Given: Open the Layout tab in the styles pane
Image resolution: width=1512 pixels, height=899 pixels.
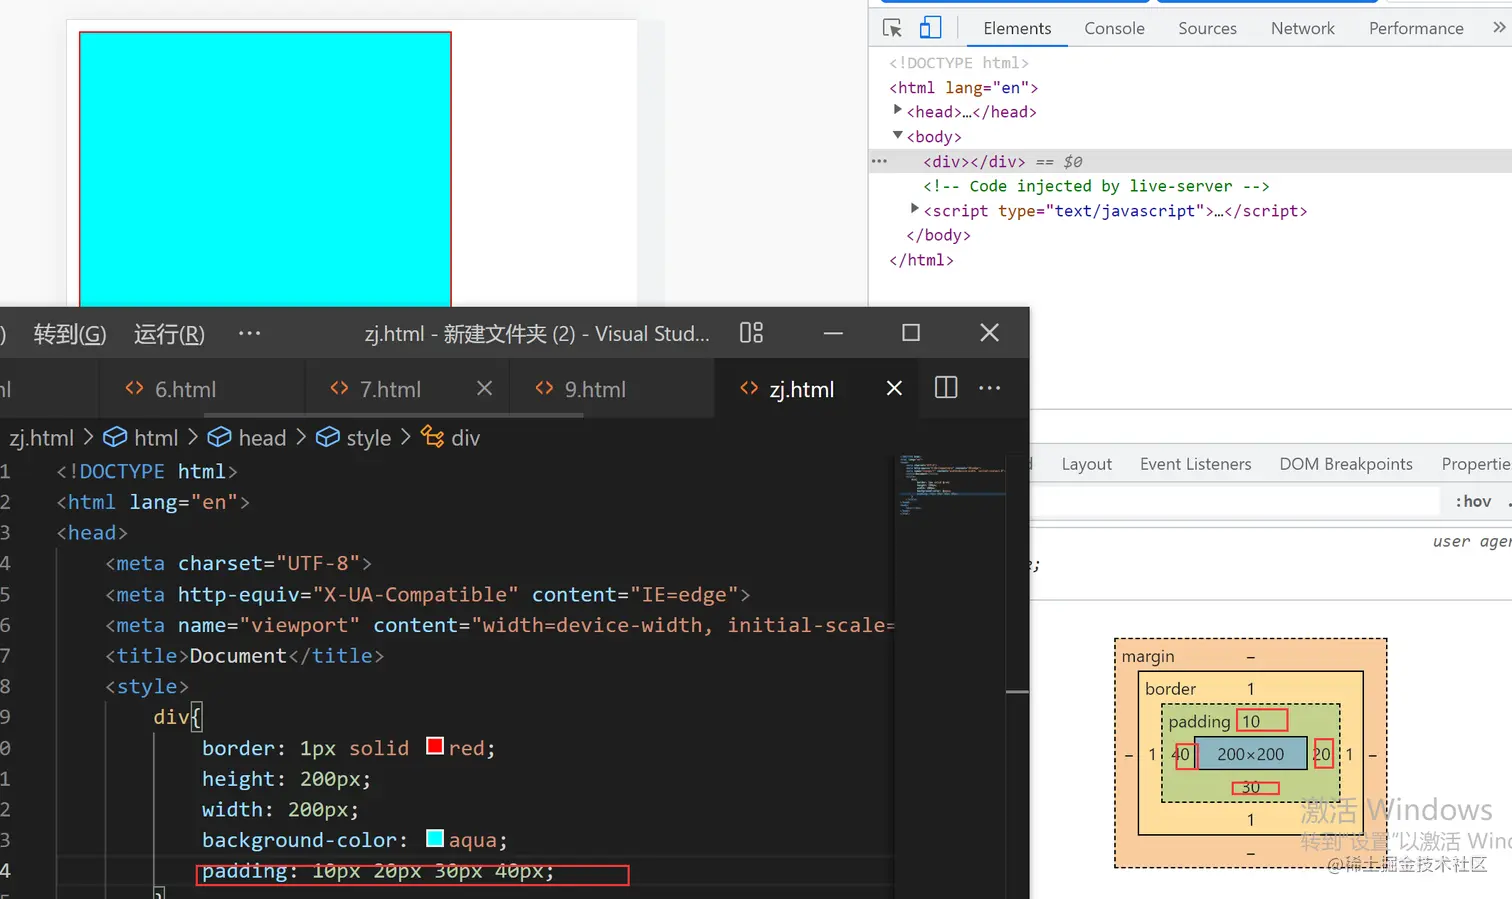Looking at the screenshot, I should tap(1086, 464).
